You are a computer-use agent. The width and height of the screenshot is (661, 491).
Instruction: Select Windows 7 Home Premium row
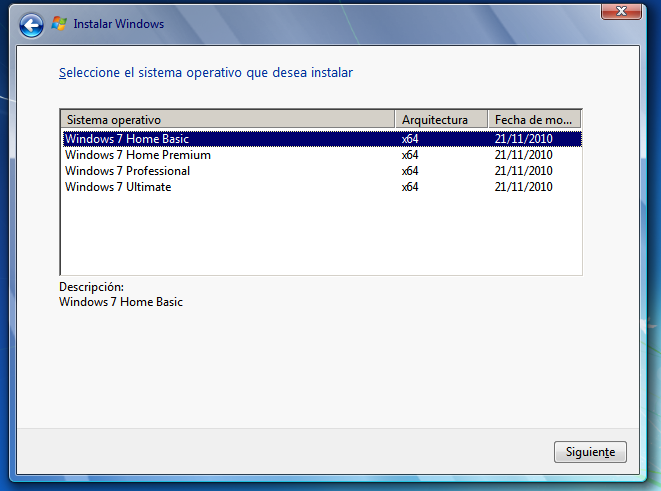[x=322, y=155]
